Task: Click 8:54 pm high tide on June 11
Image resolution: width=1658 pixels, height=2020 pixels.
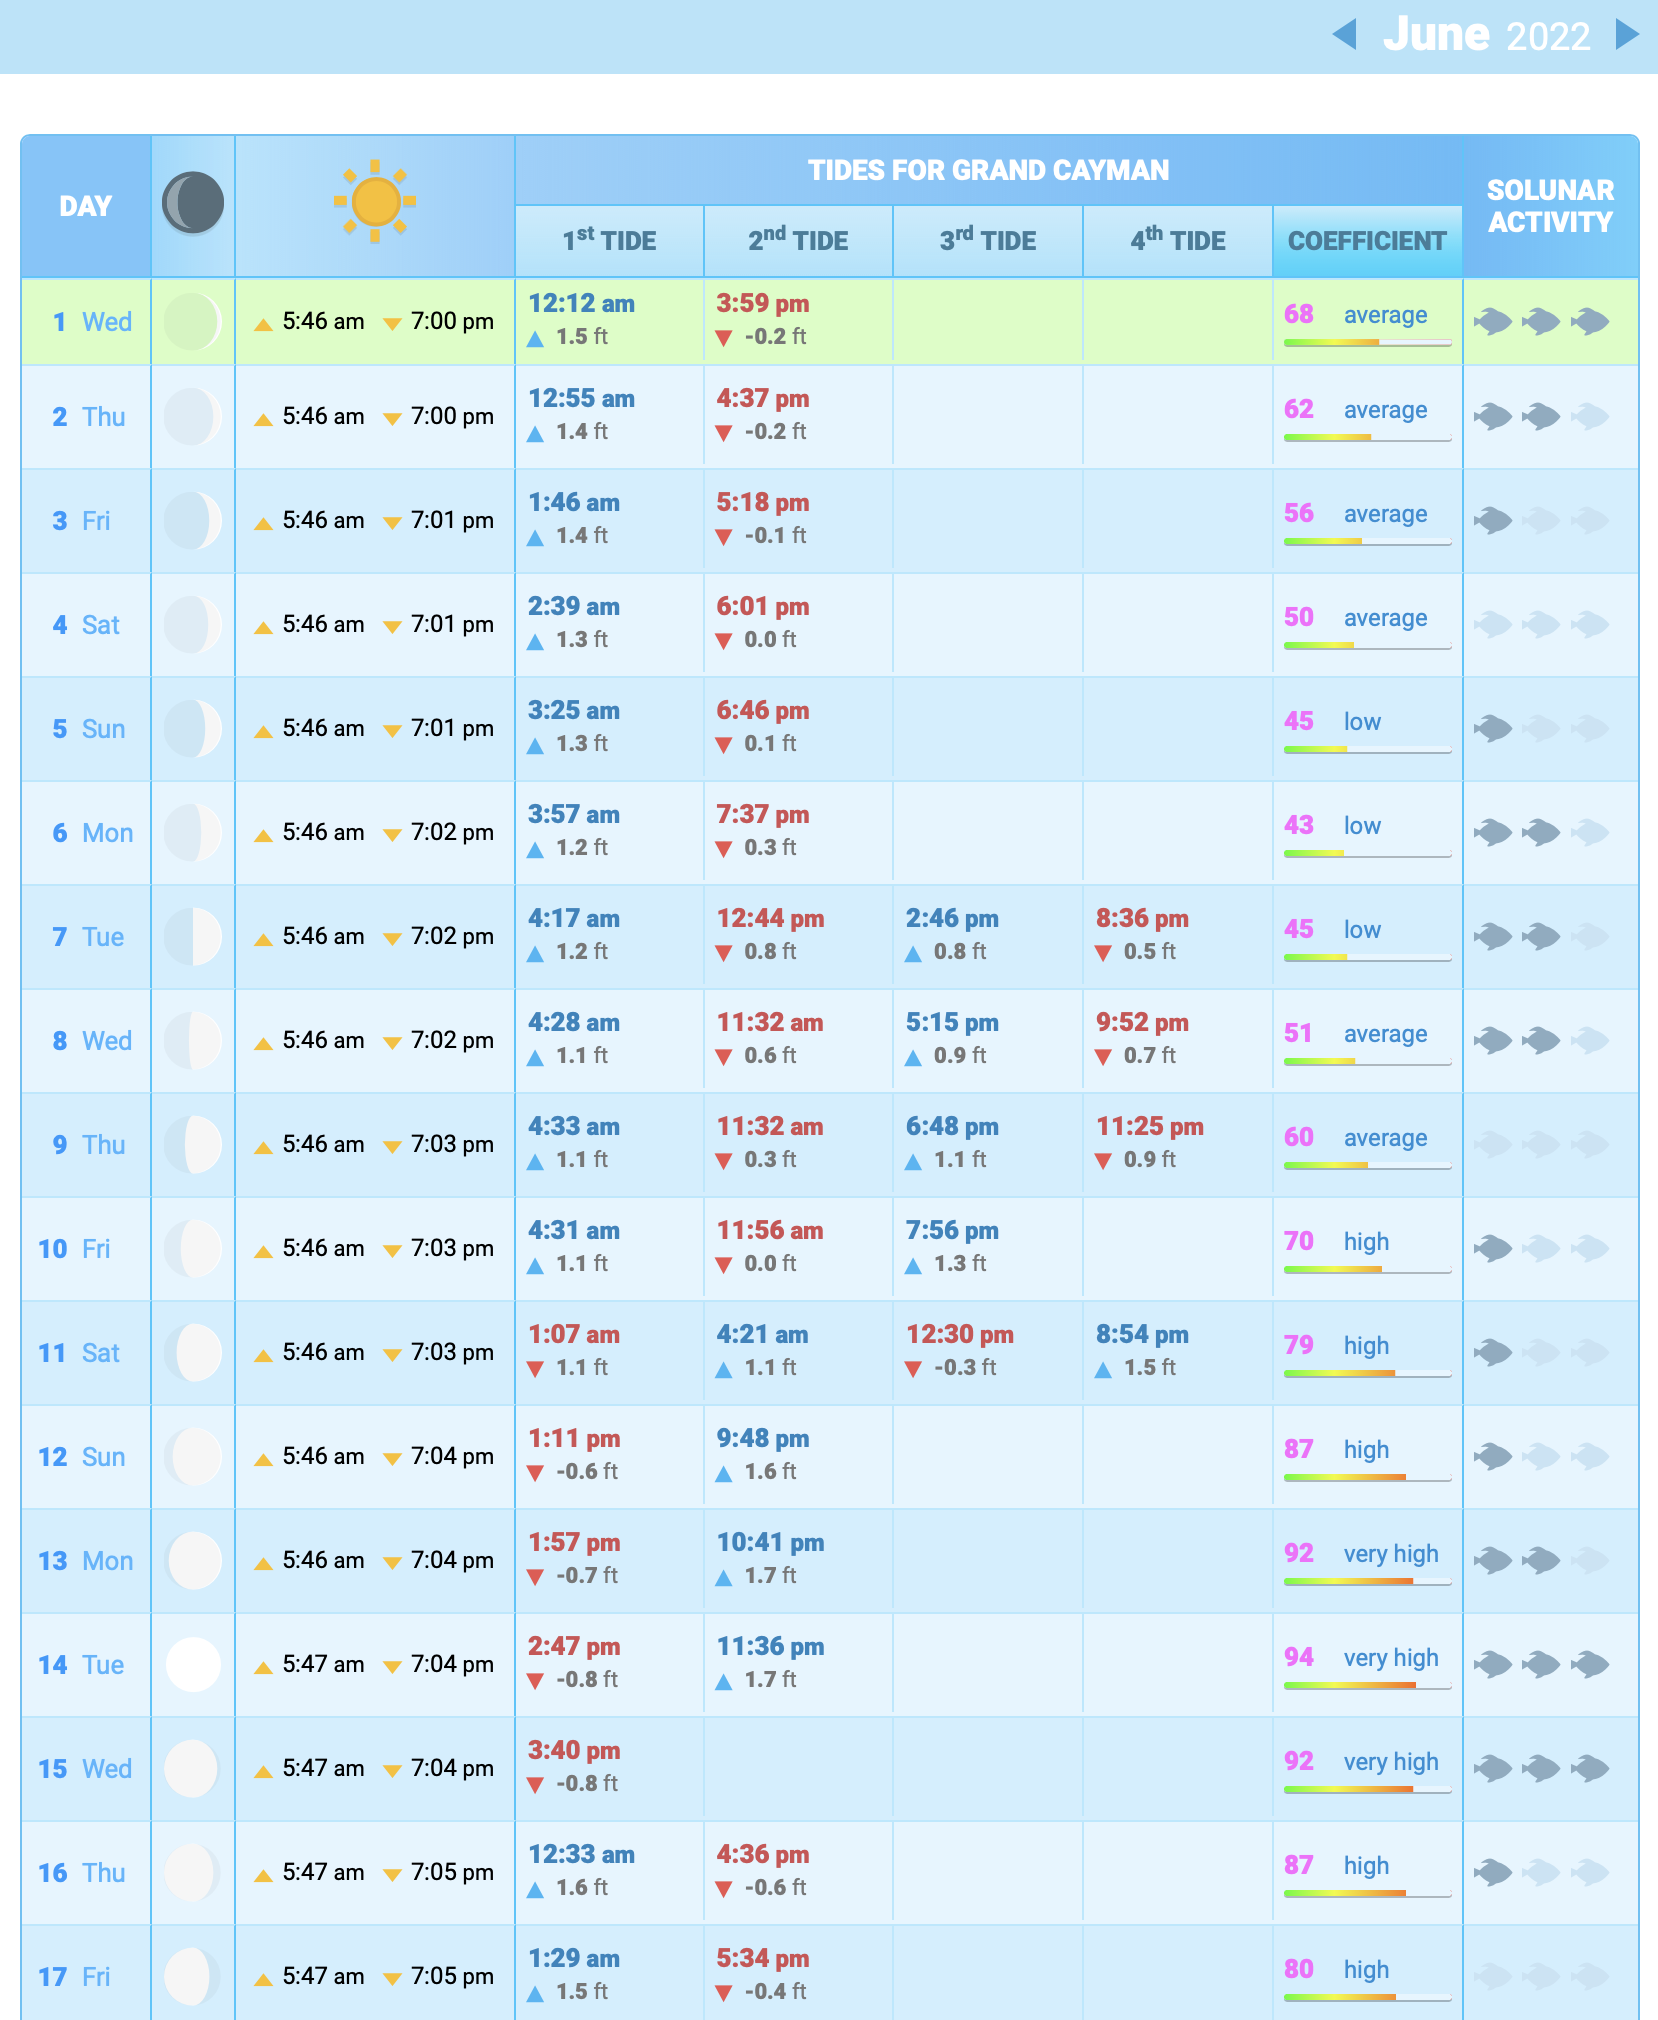Action: point(1142,1335)
